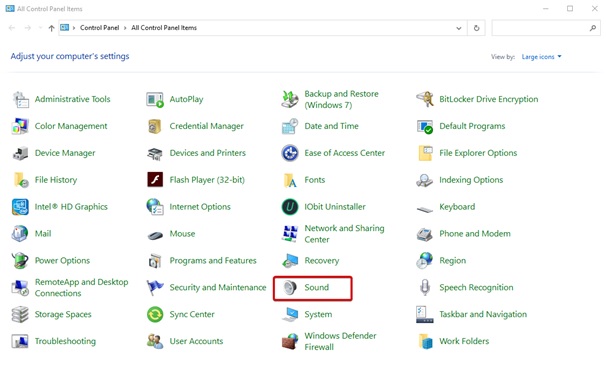The image size is (606, 381).
Task: Open the Fonts folder icon
Action: 290,180
